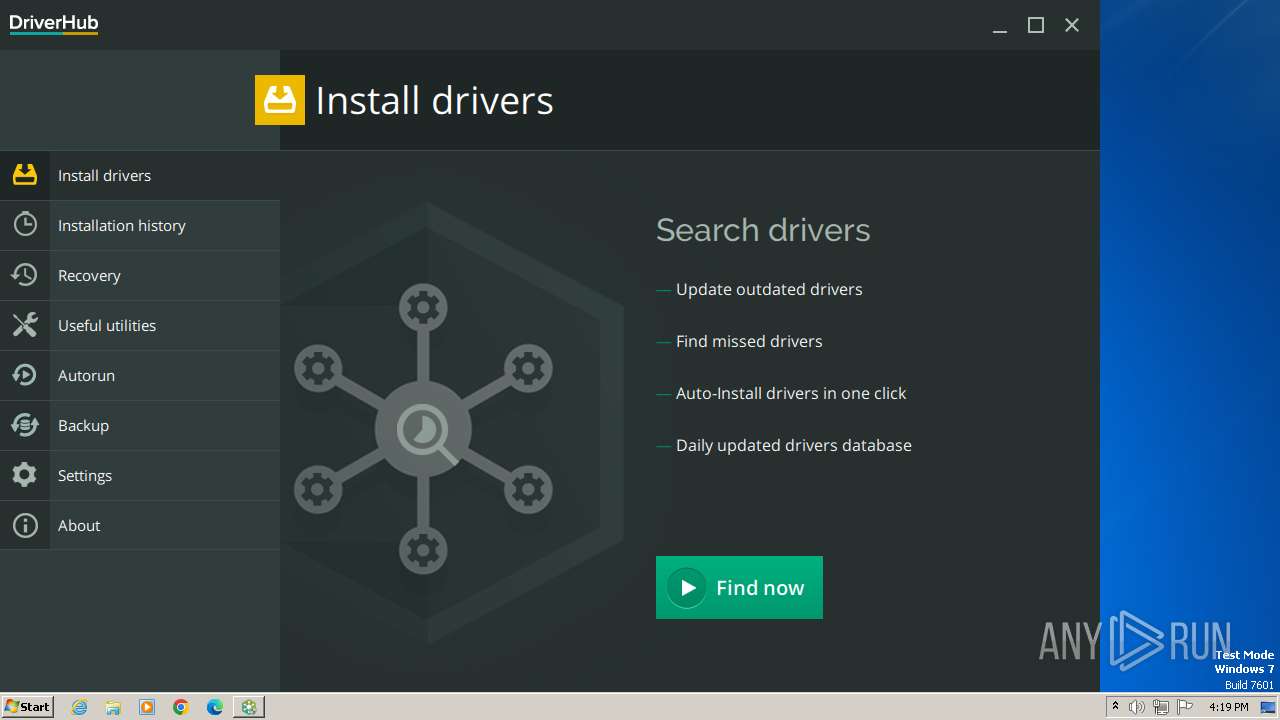Click the network tray icon

click(1161, 707)
